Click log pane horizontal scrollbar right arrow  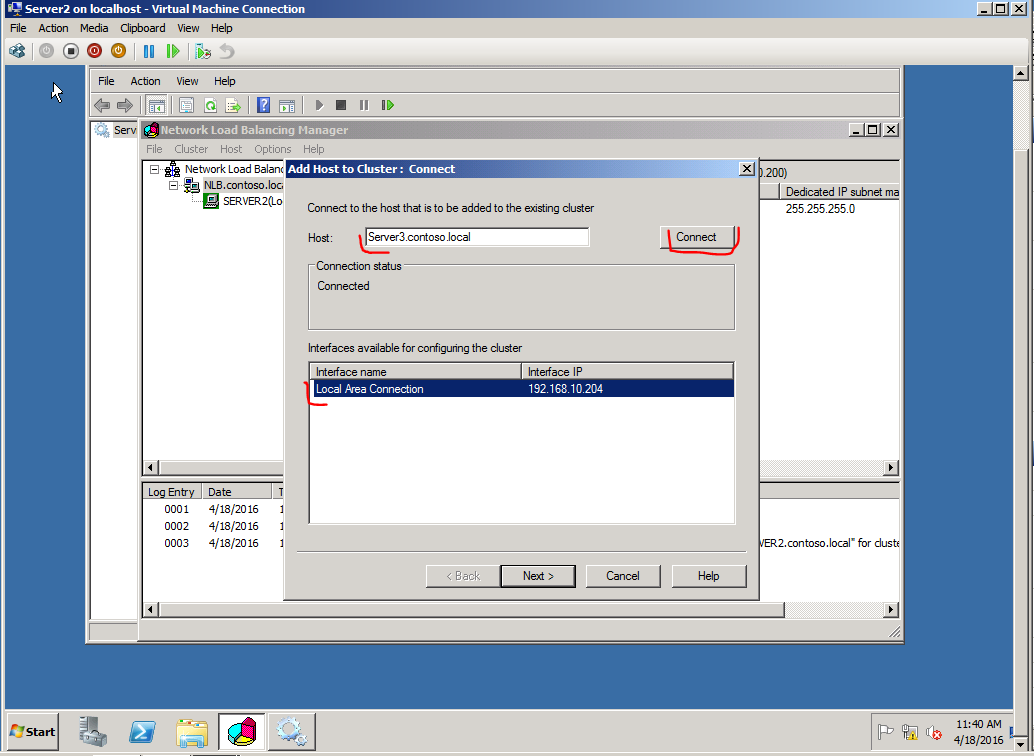891,610
